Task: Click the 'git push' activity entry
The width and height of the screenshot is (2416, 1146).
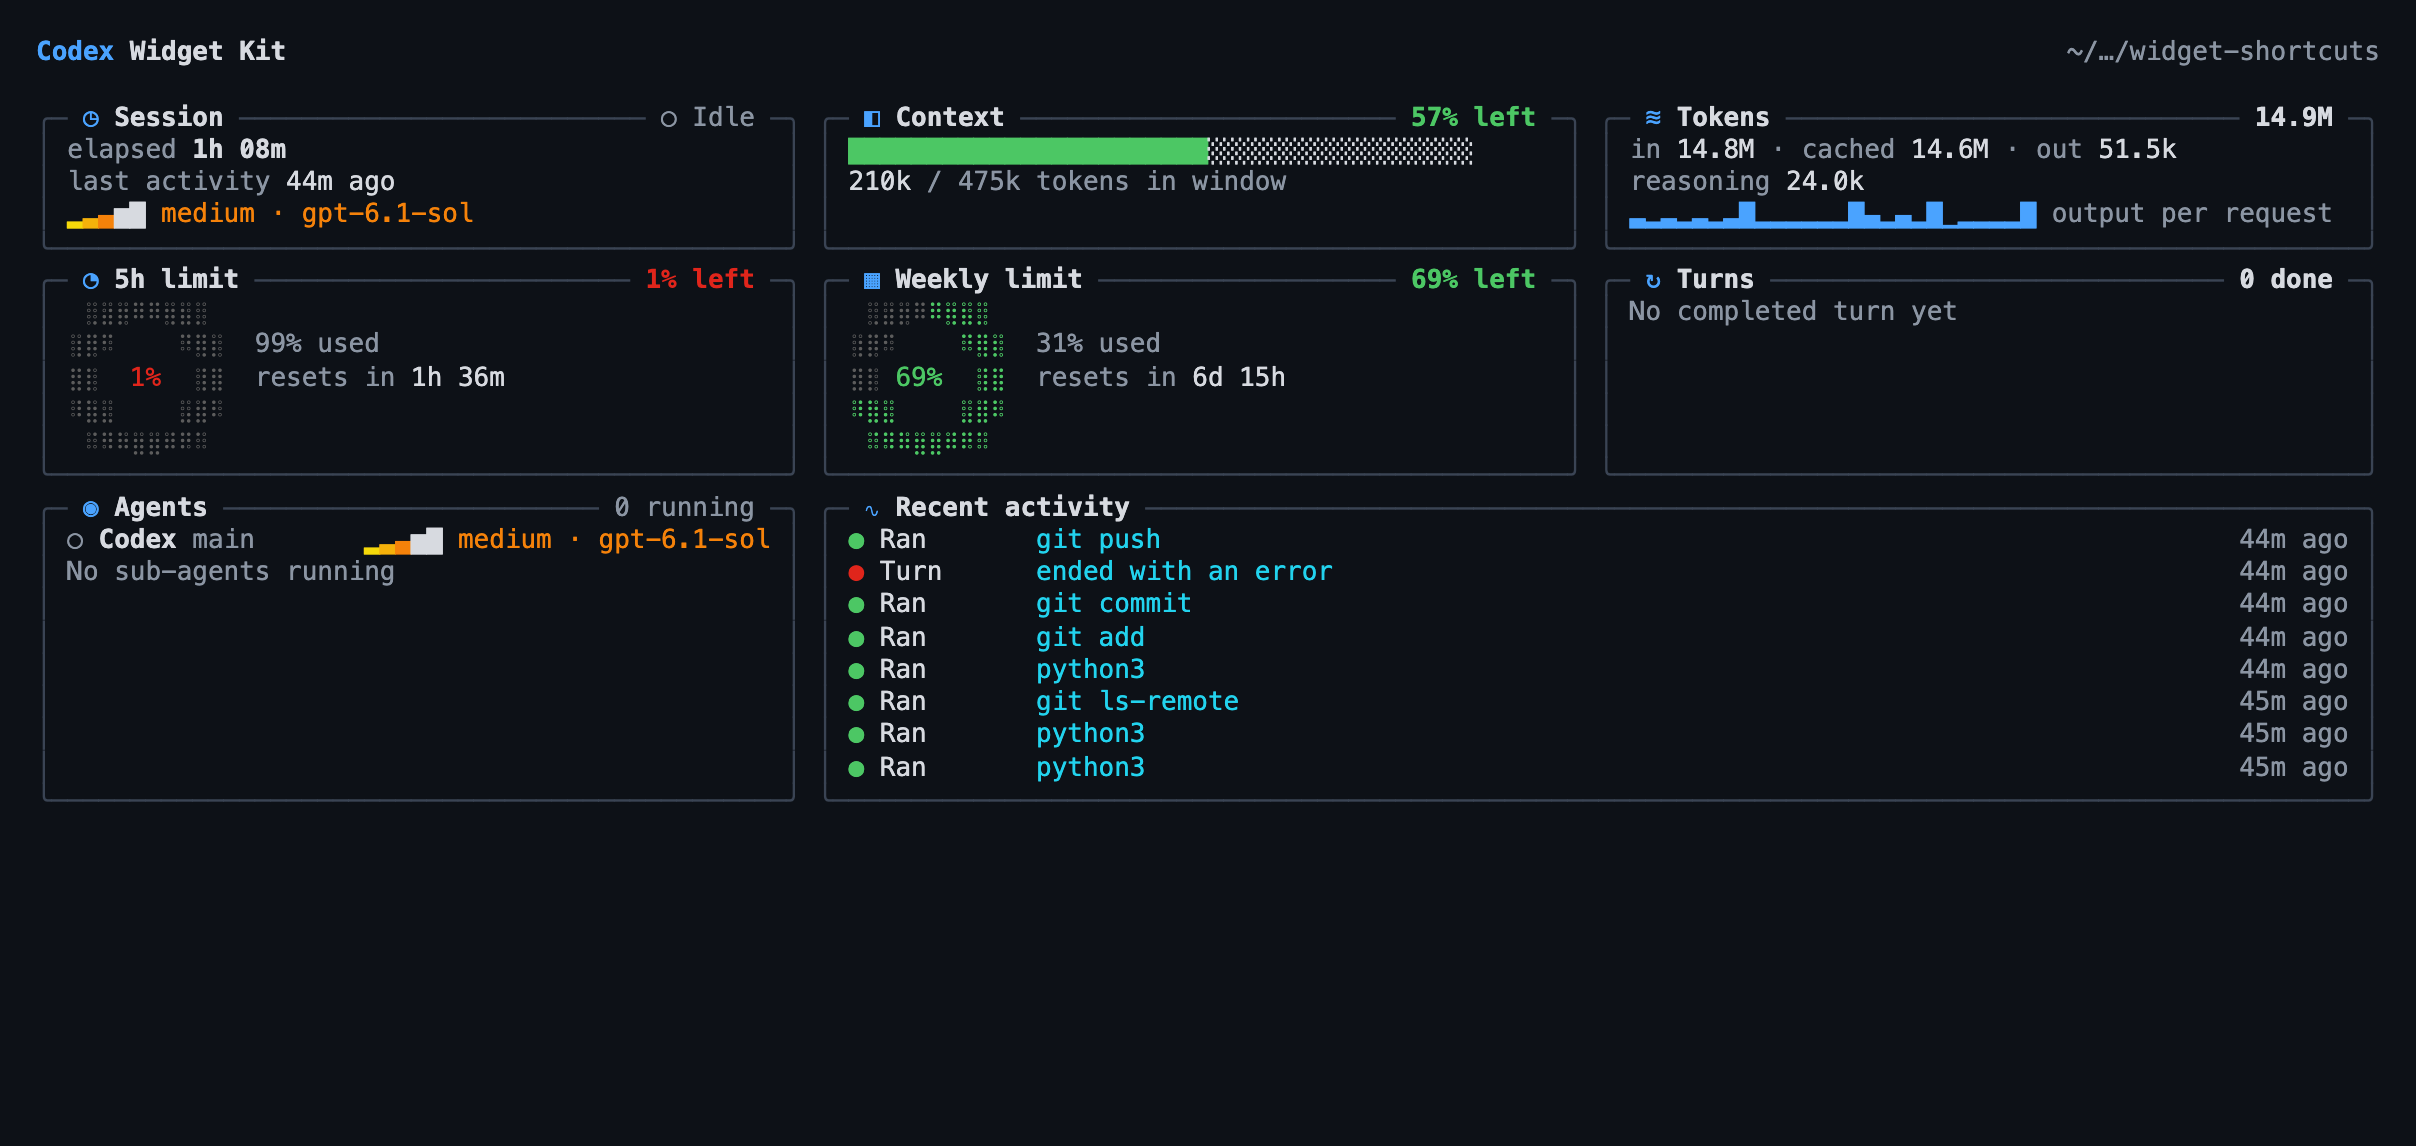Action: pos(1098,539)
